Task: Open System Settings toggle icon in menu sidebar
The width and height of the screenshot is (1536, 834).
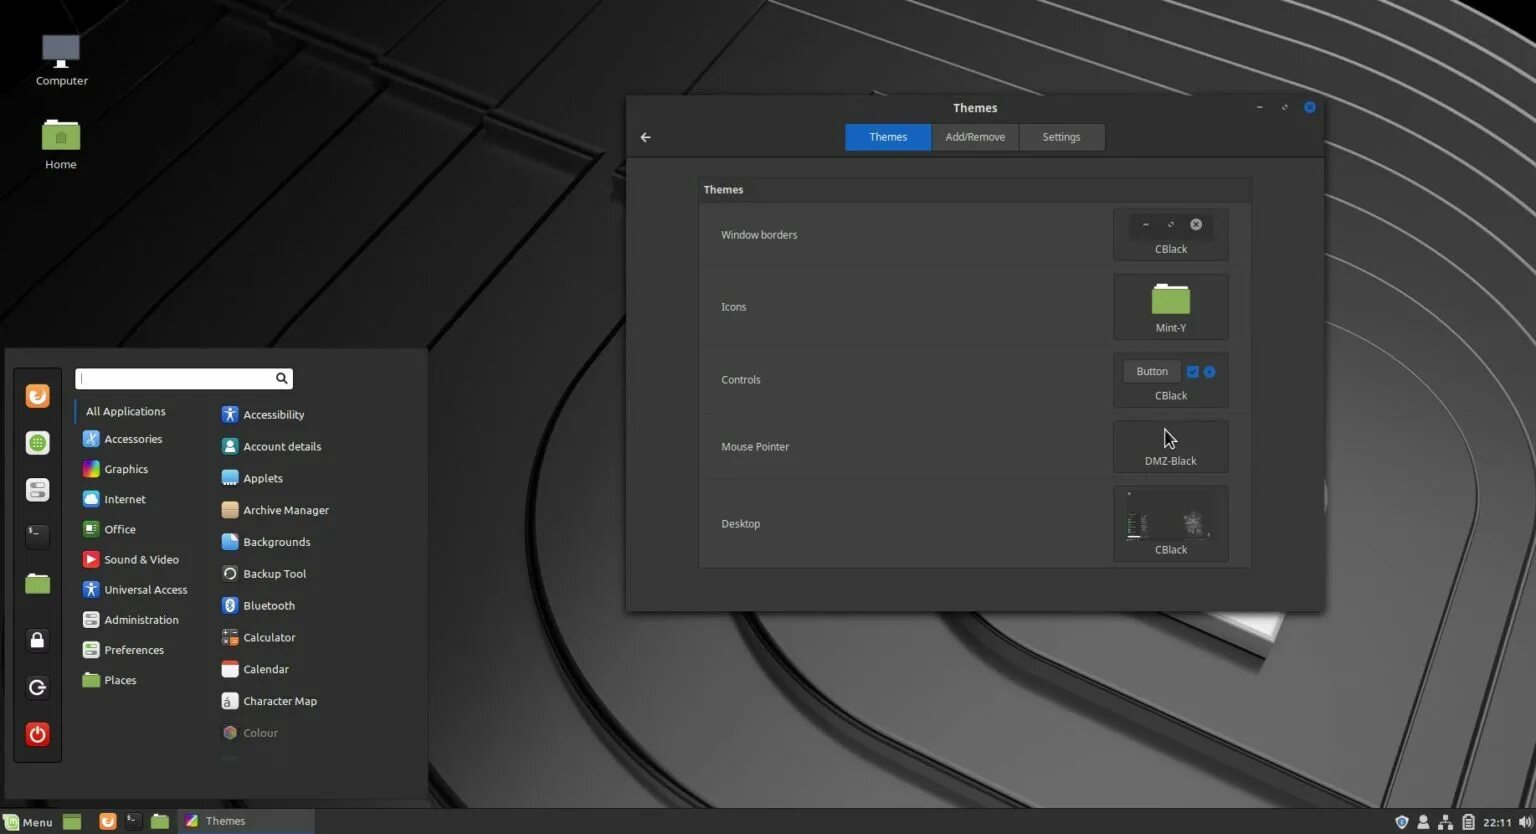Action: click(37, 490)
